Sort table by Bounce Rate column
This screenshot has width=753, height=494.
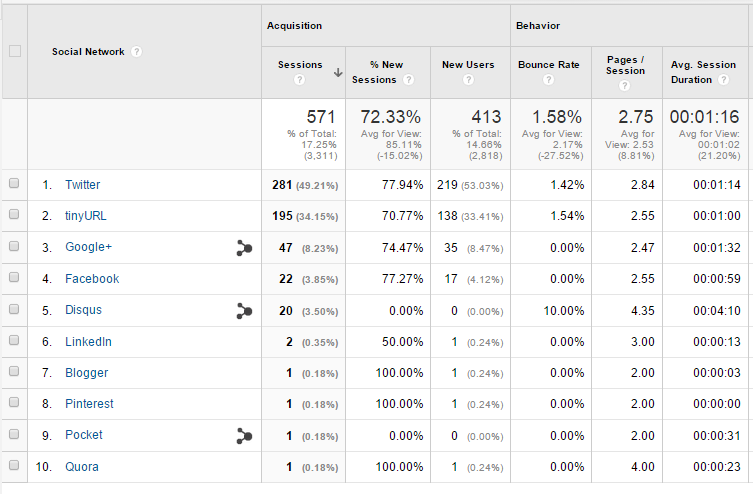pos(548,65)
